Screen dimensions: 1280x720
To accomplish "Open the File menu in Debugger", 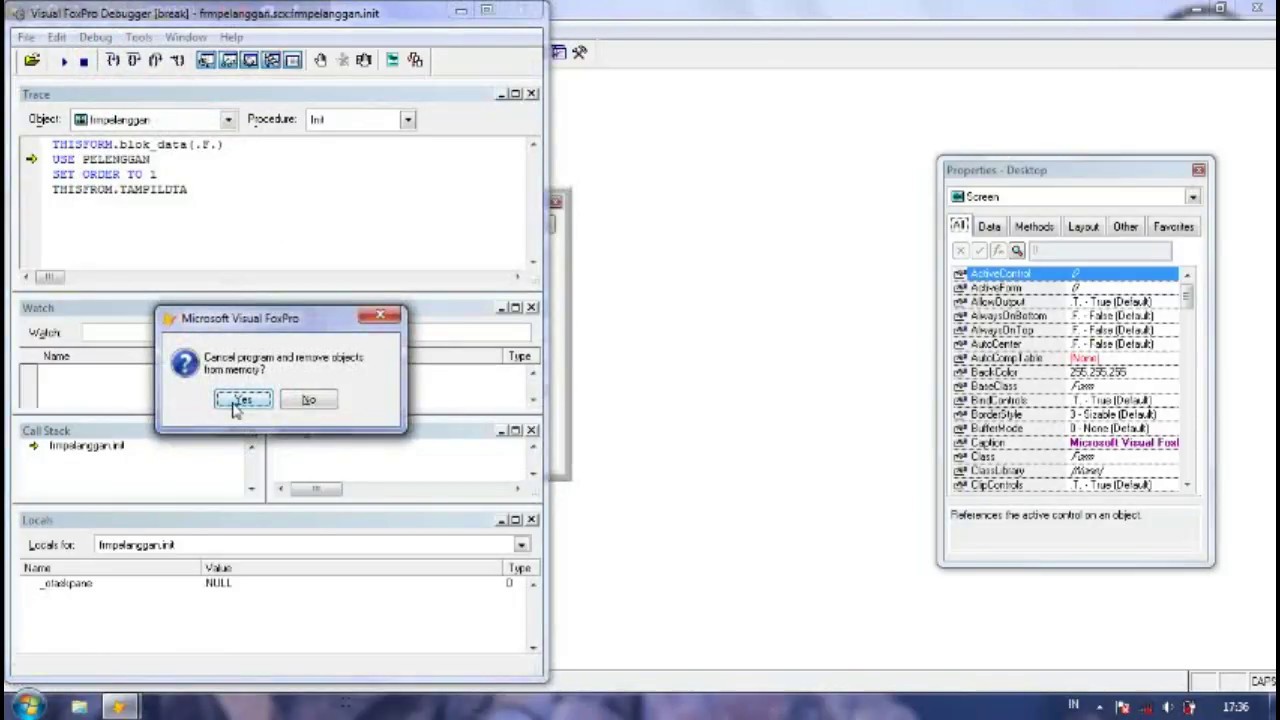I will click(26, 37).
